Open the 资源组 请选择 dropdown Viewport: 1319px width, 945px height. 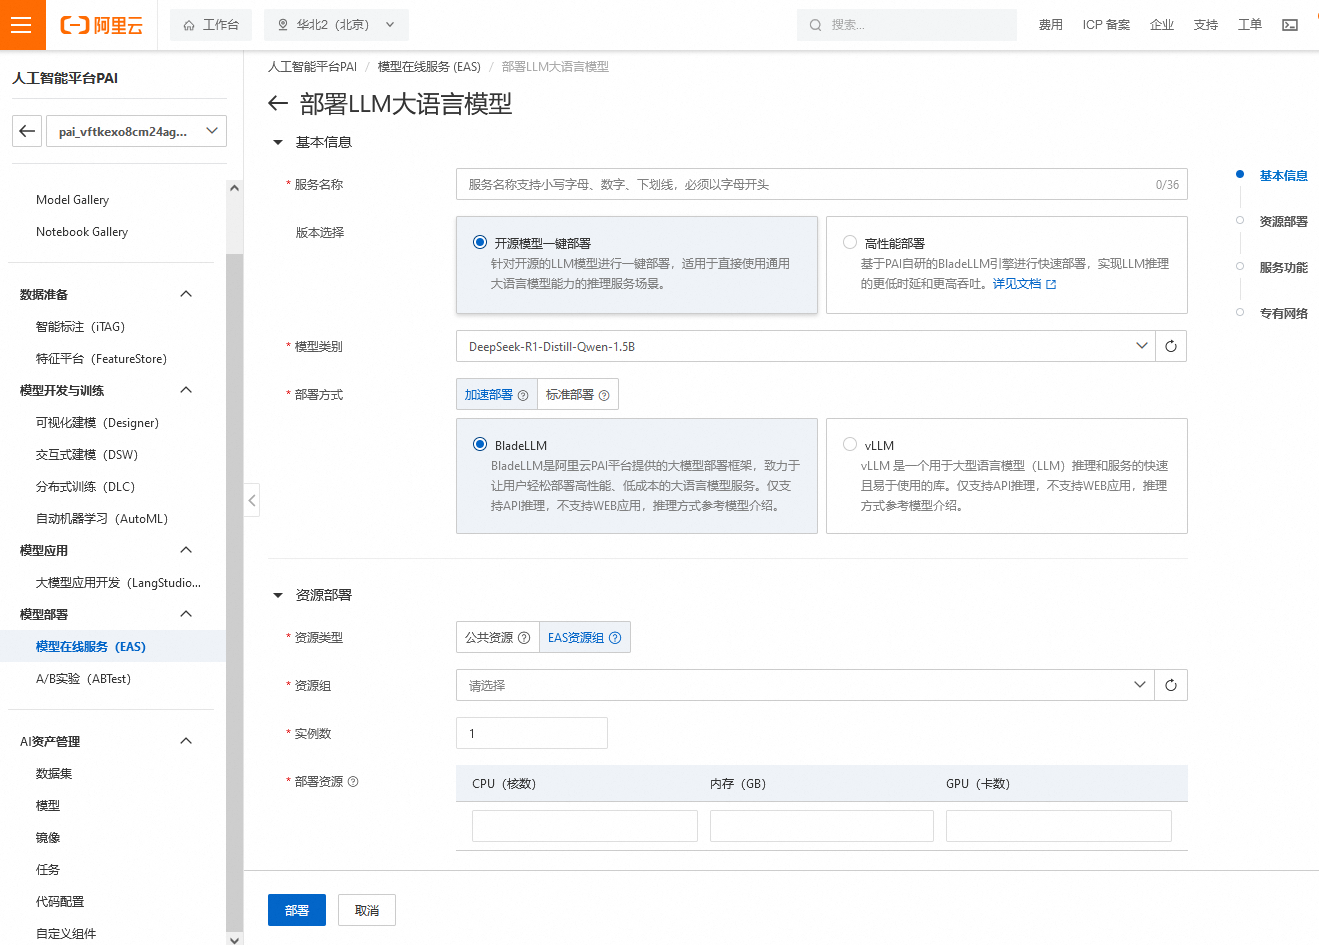(x=805, y=685)
